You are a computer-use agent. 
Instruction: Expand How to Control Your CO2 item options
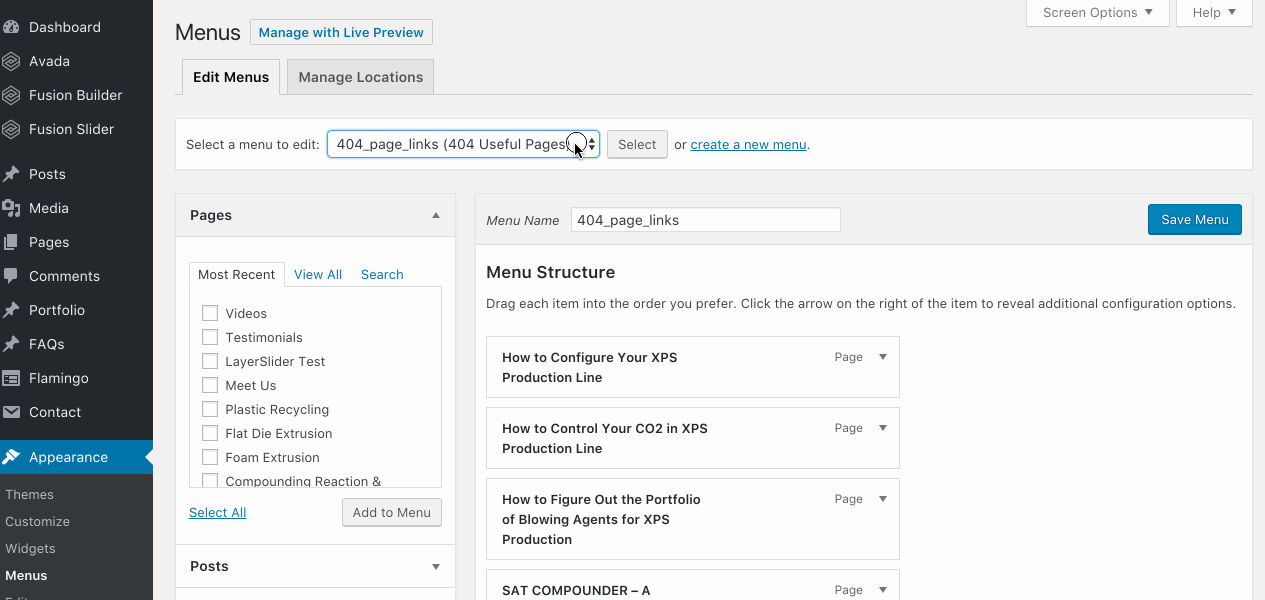pos(882,428)
